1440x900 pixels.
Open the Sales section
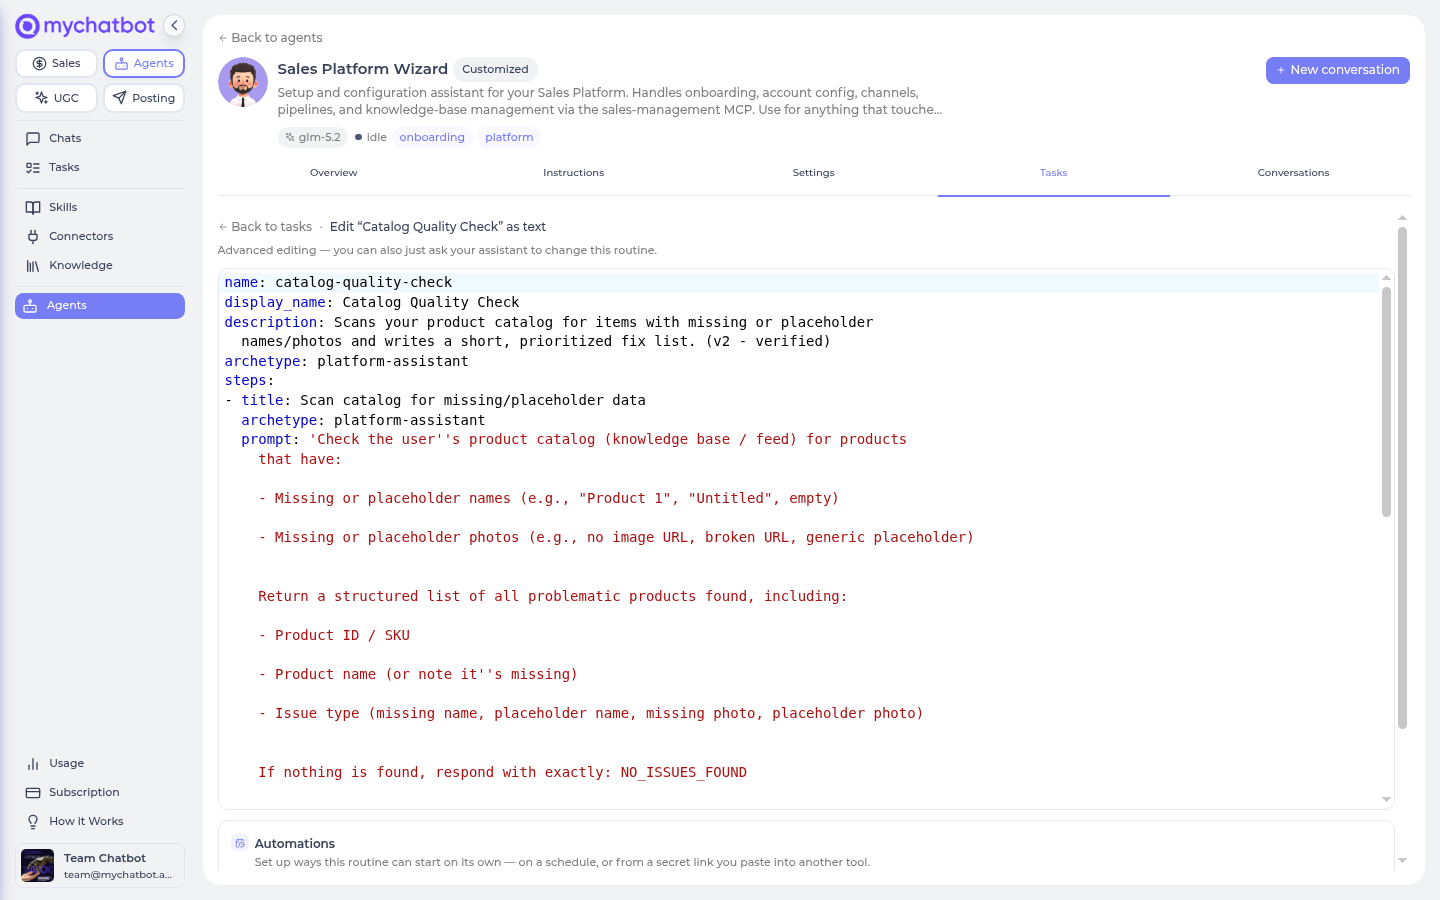[x=57, y=63]
